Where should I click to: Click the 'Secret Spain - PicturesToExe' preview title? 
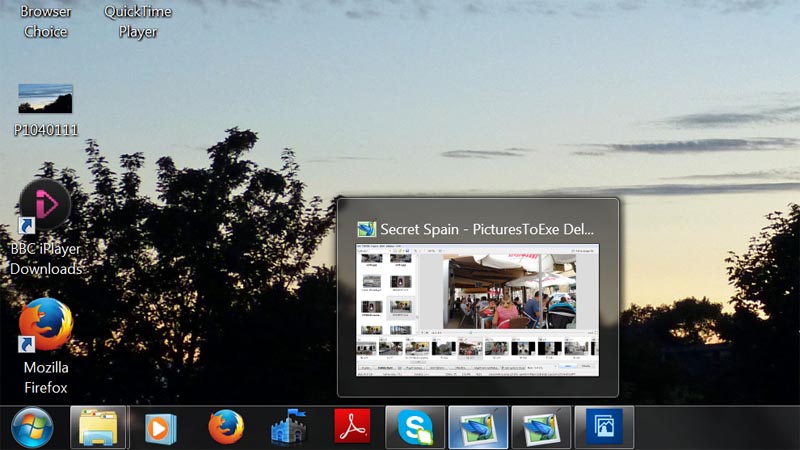coord(487,229)
